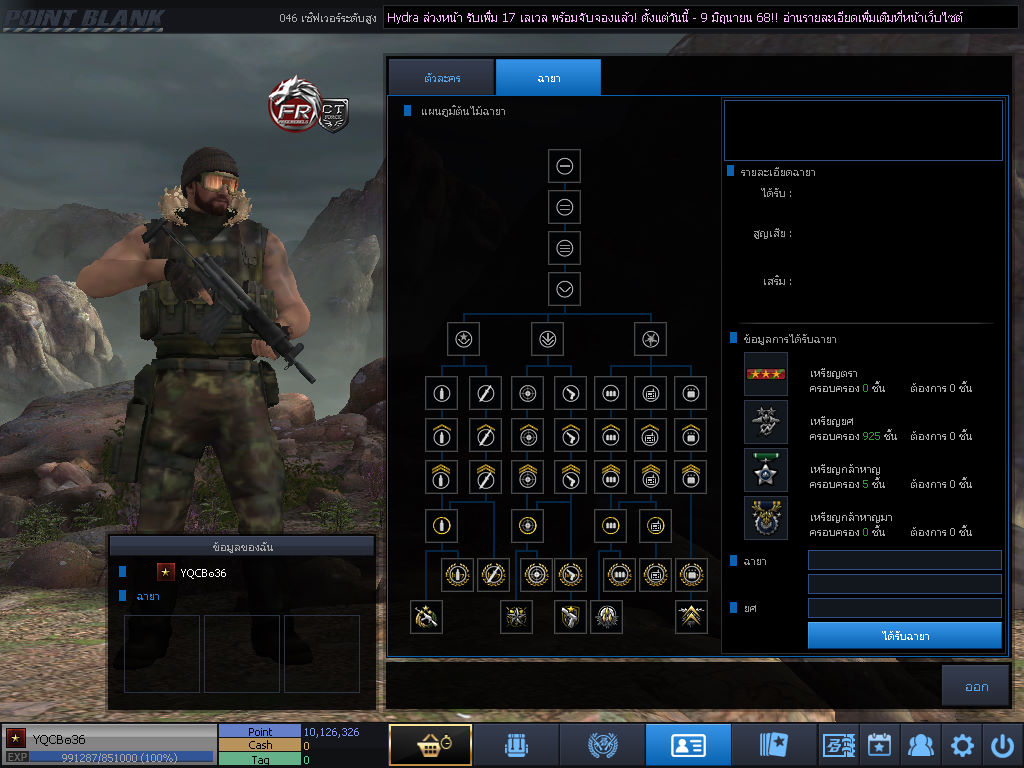The width and height of the screenshot is (1024, 768).
Task: Select the laurel-wreathed knife title icon
Action: (x=493, y=575)
